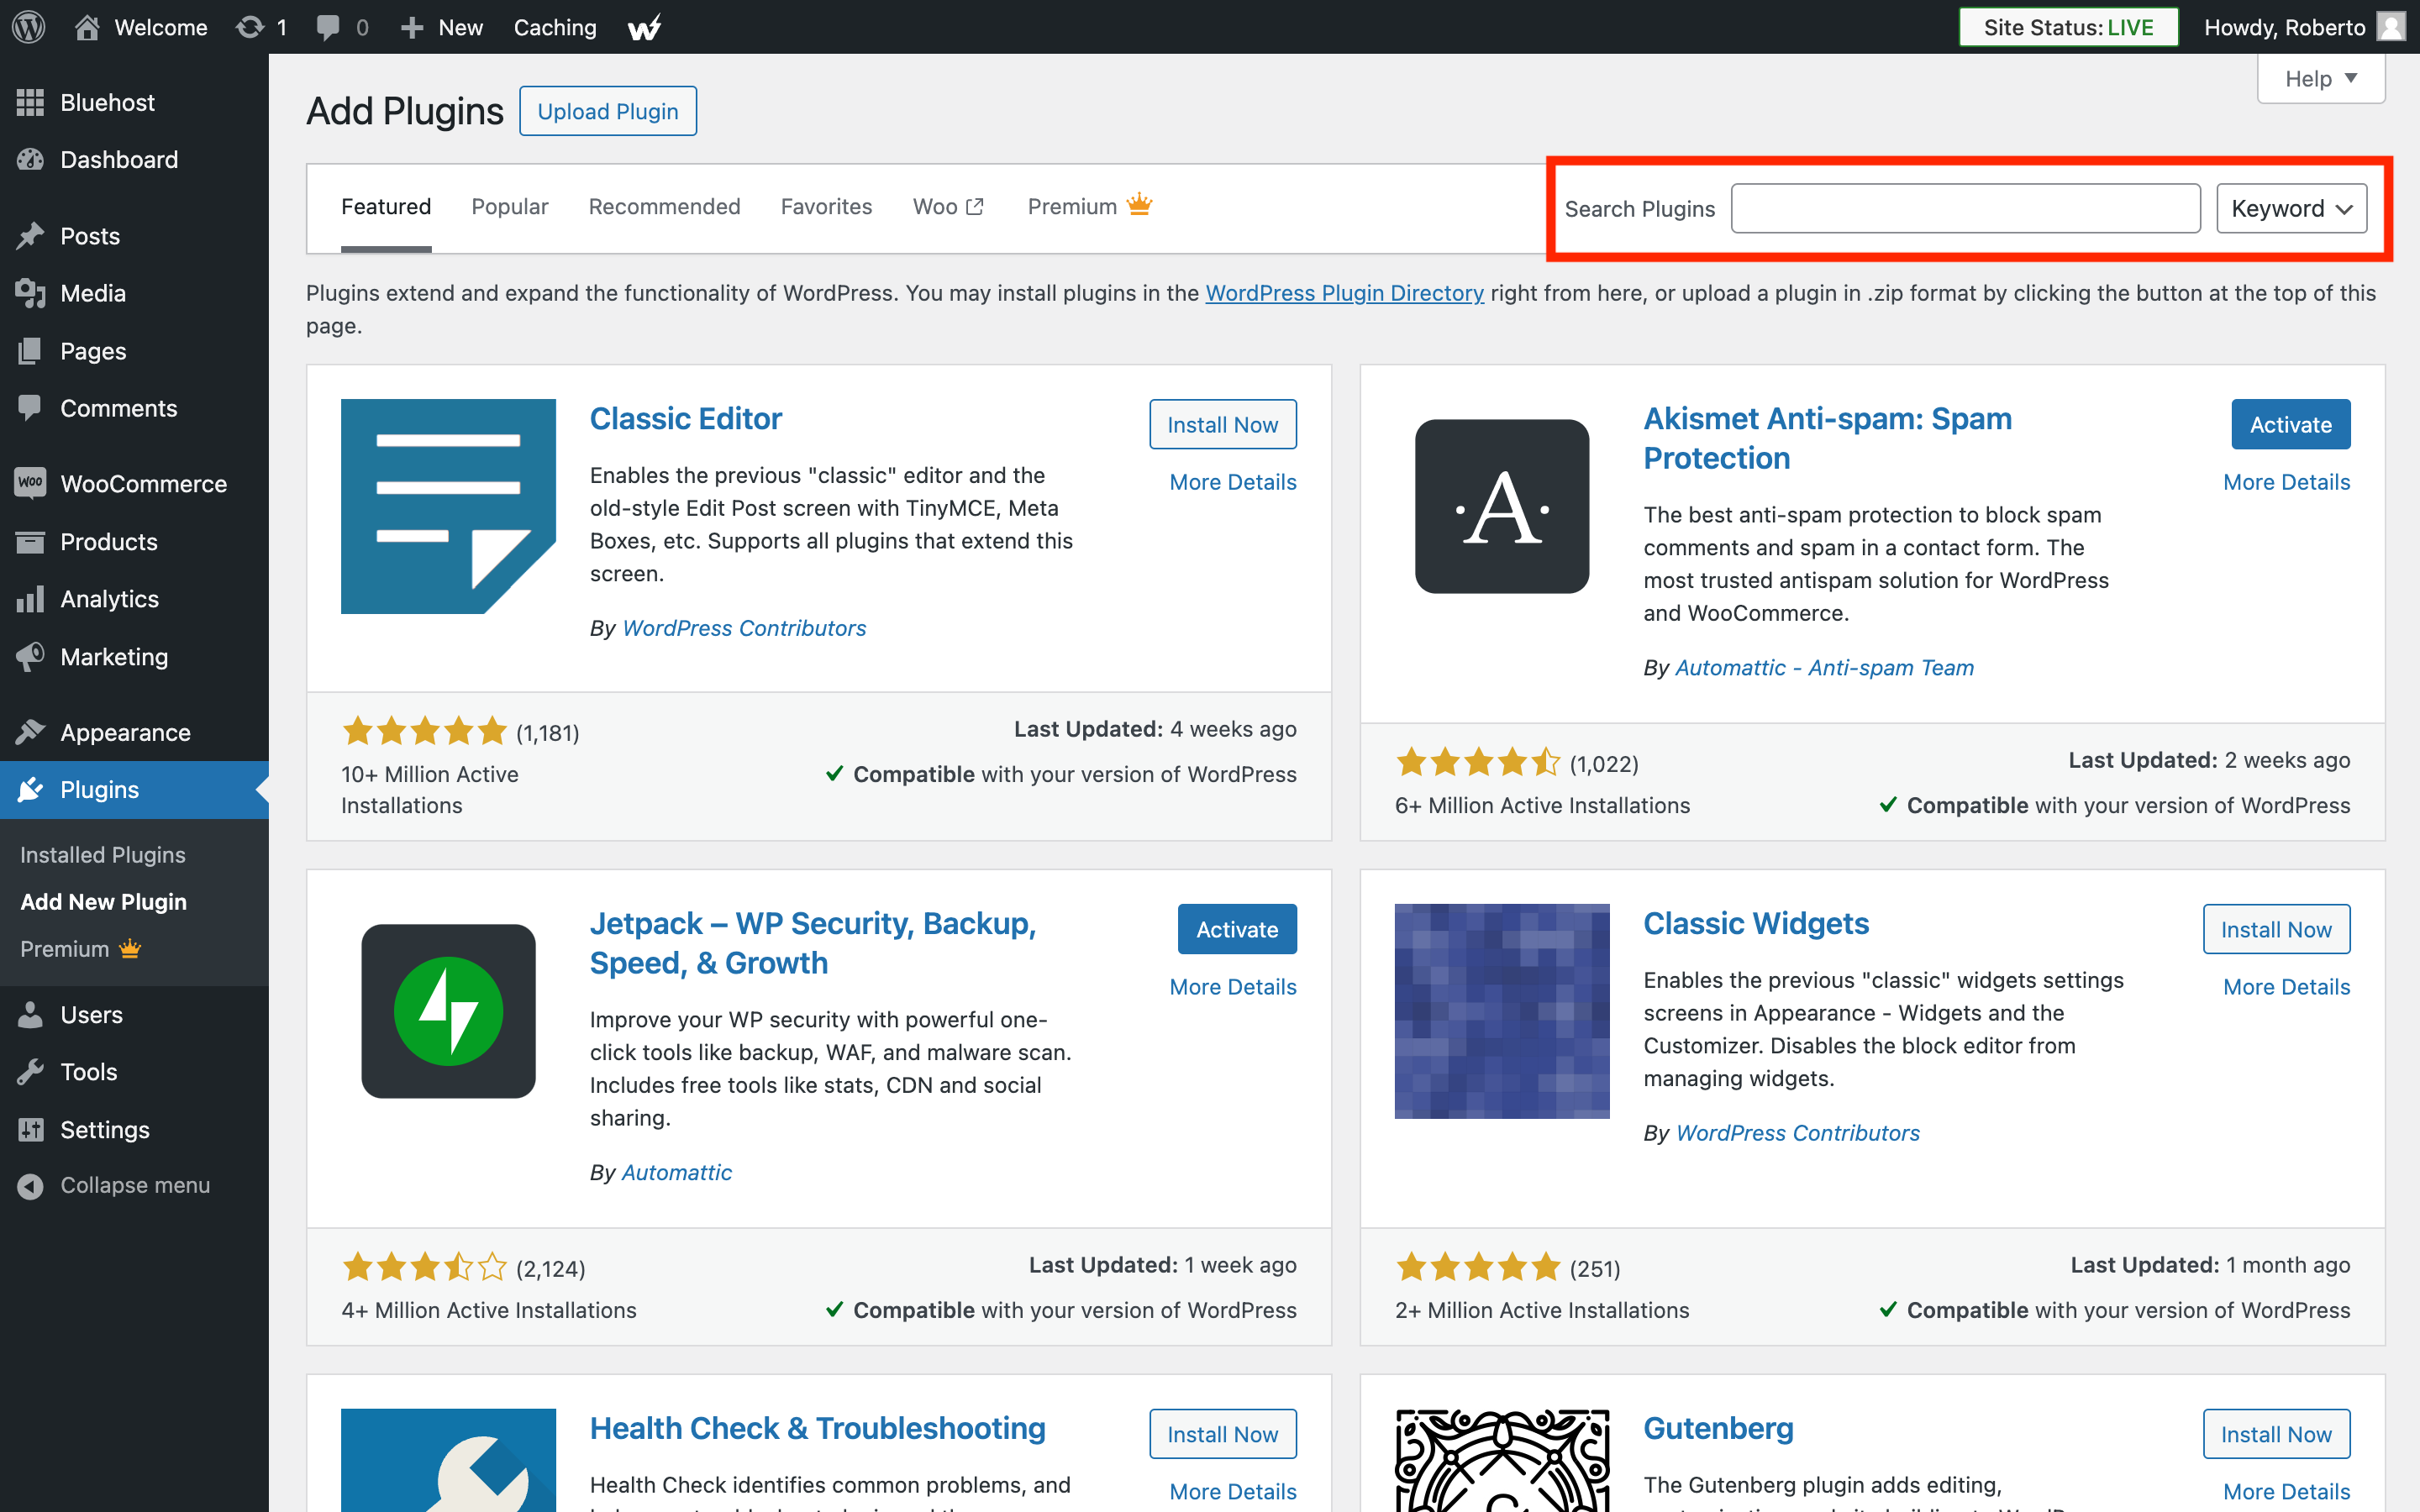
Task: Click the Collapse menu arrow icon
Action: click(x=30, y=1185)
